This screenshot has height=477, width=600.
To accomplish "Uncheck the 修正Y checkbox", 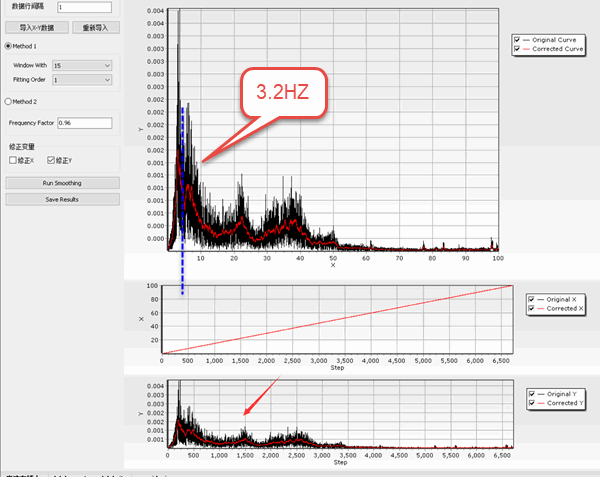I will coord(53,160).
